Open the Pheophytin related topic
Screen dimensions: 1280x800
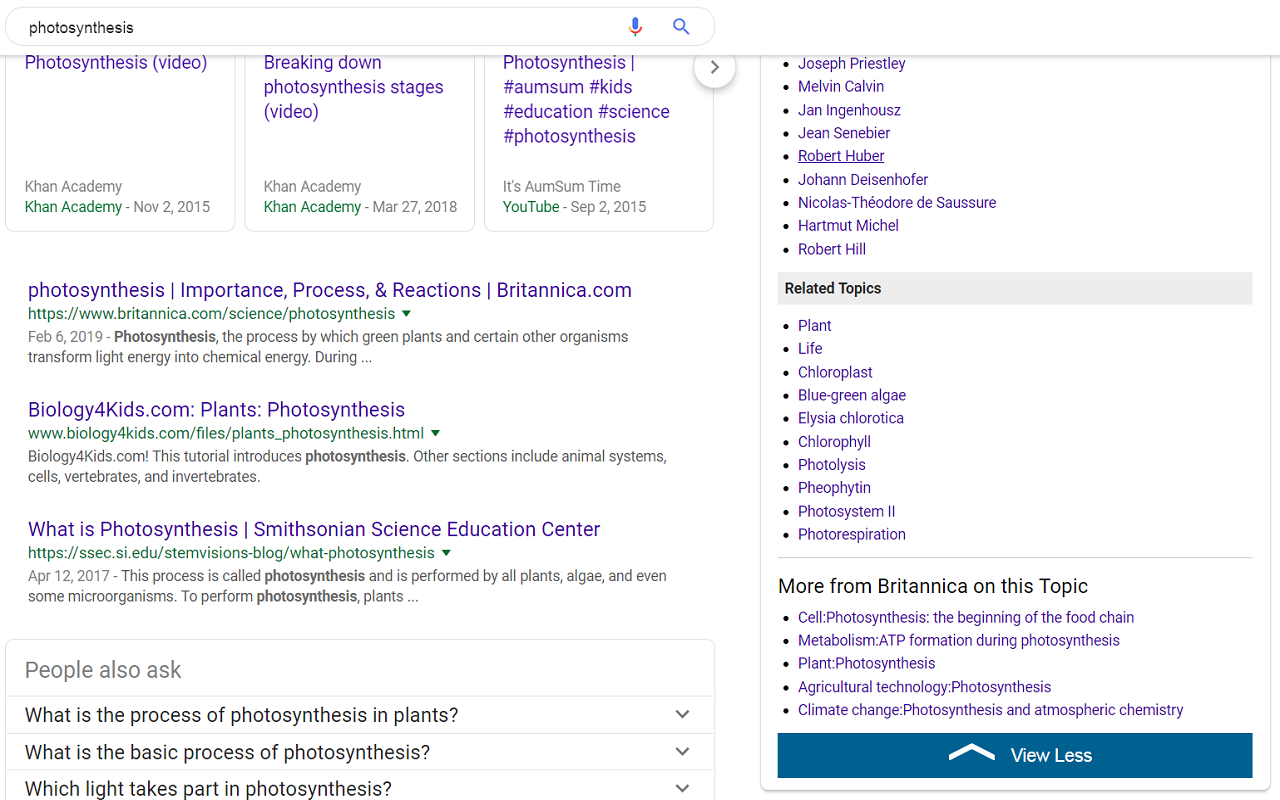pyautogui.click(x=834, y=488)
